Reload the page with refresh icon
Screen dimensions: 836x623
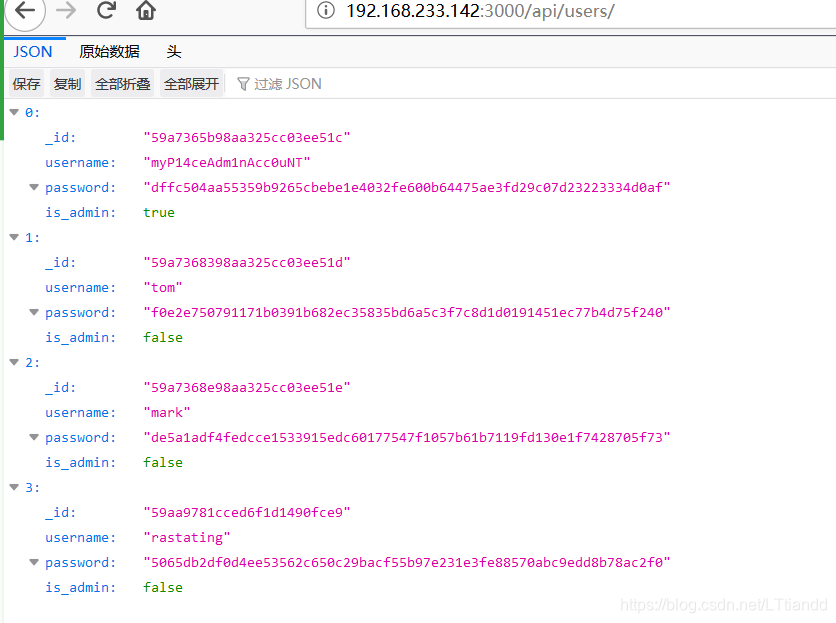(106, 10)
